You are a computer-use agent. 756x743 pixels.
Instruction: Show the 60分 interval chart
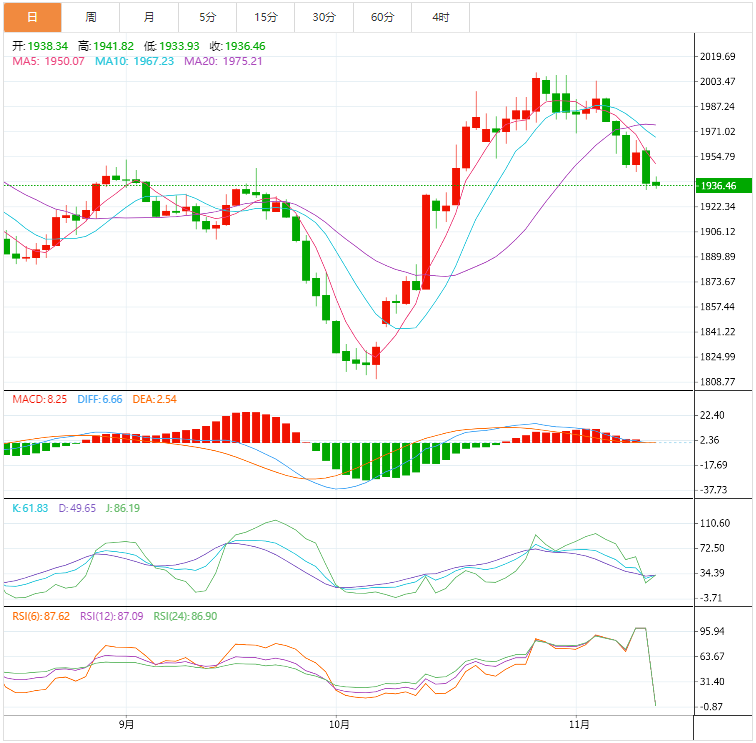pos(382,17)
